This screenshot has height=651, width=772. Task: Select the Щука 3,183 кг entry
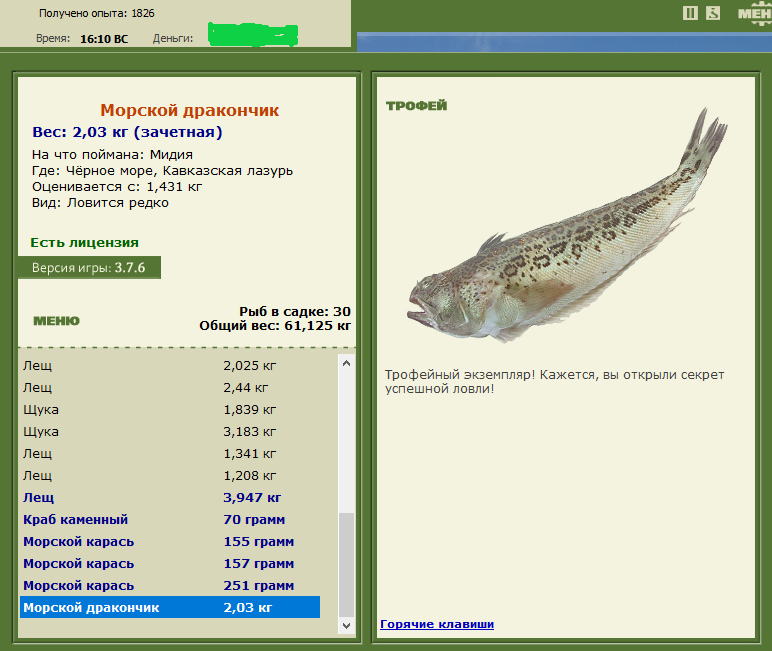[x=170, y=431]
